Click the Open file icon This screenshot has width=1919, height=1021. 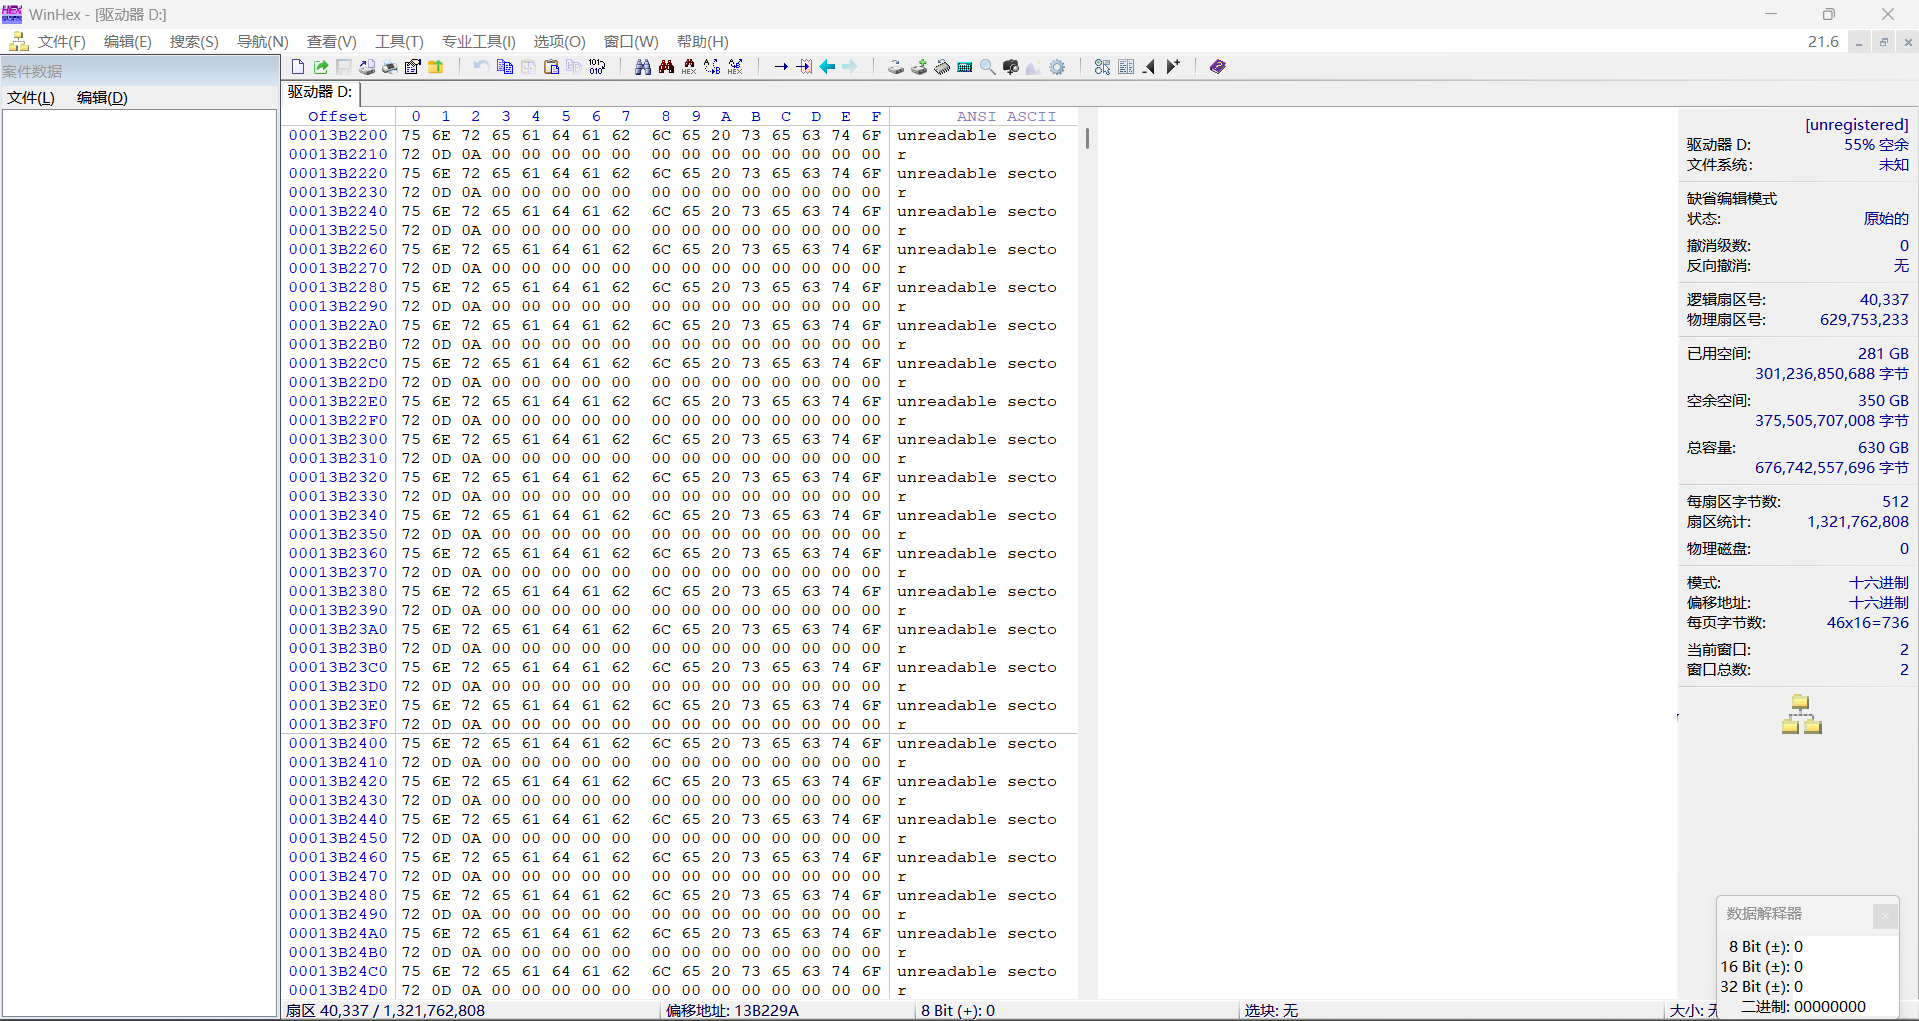pos(321,67)
